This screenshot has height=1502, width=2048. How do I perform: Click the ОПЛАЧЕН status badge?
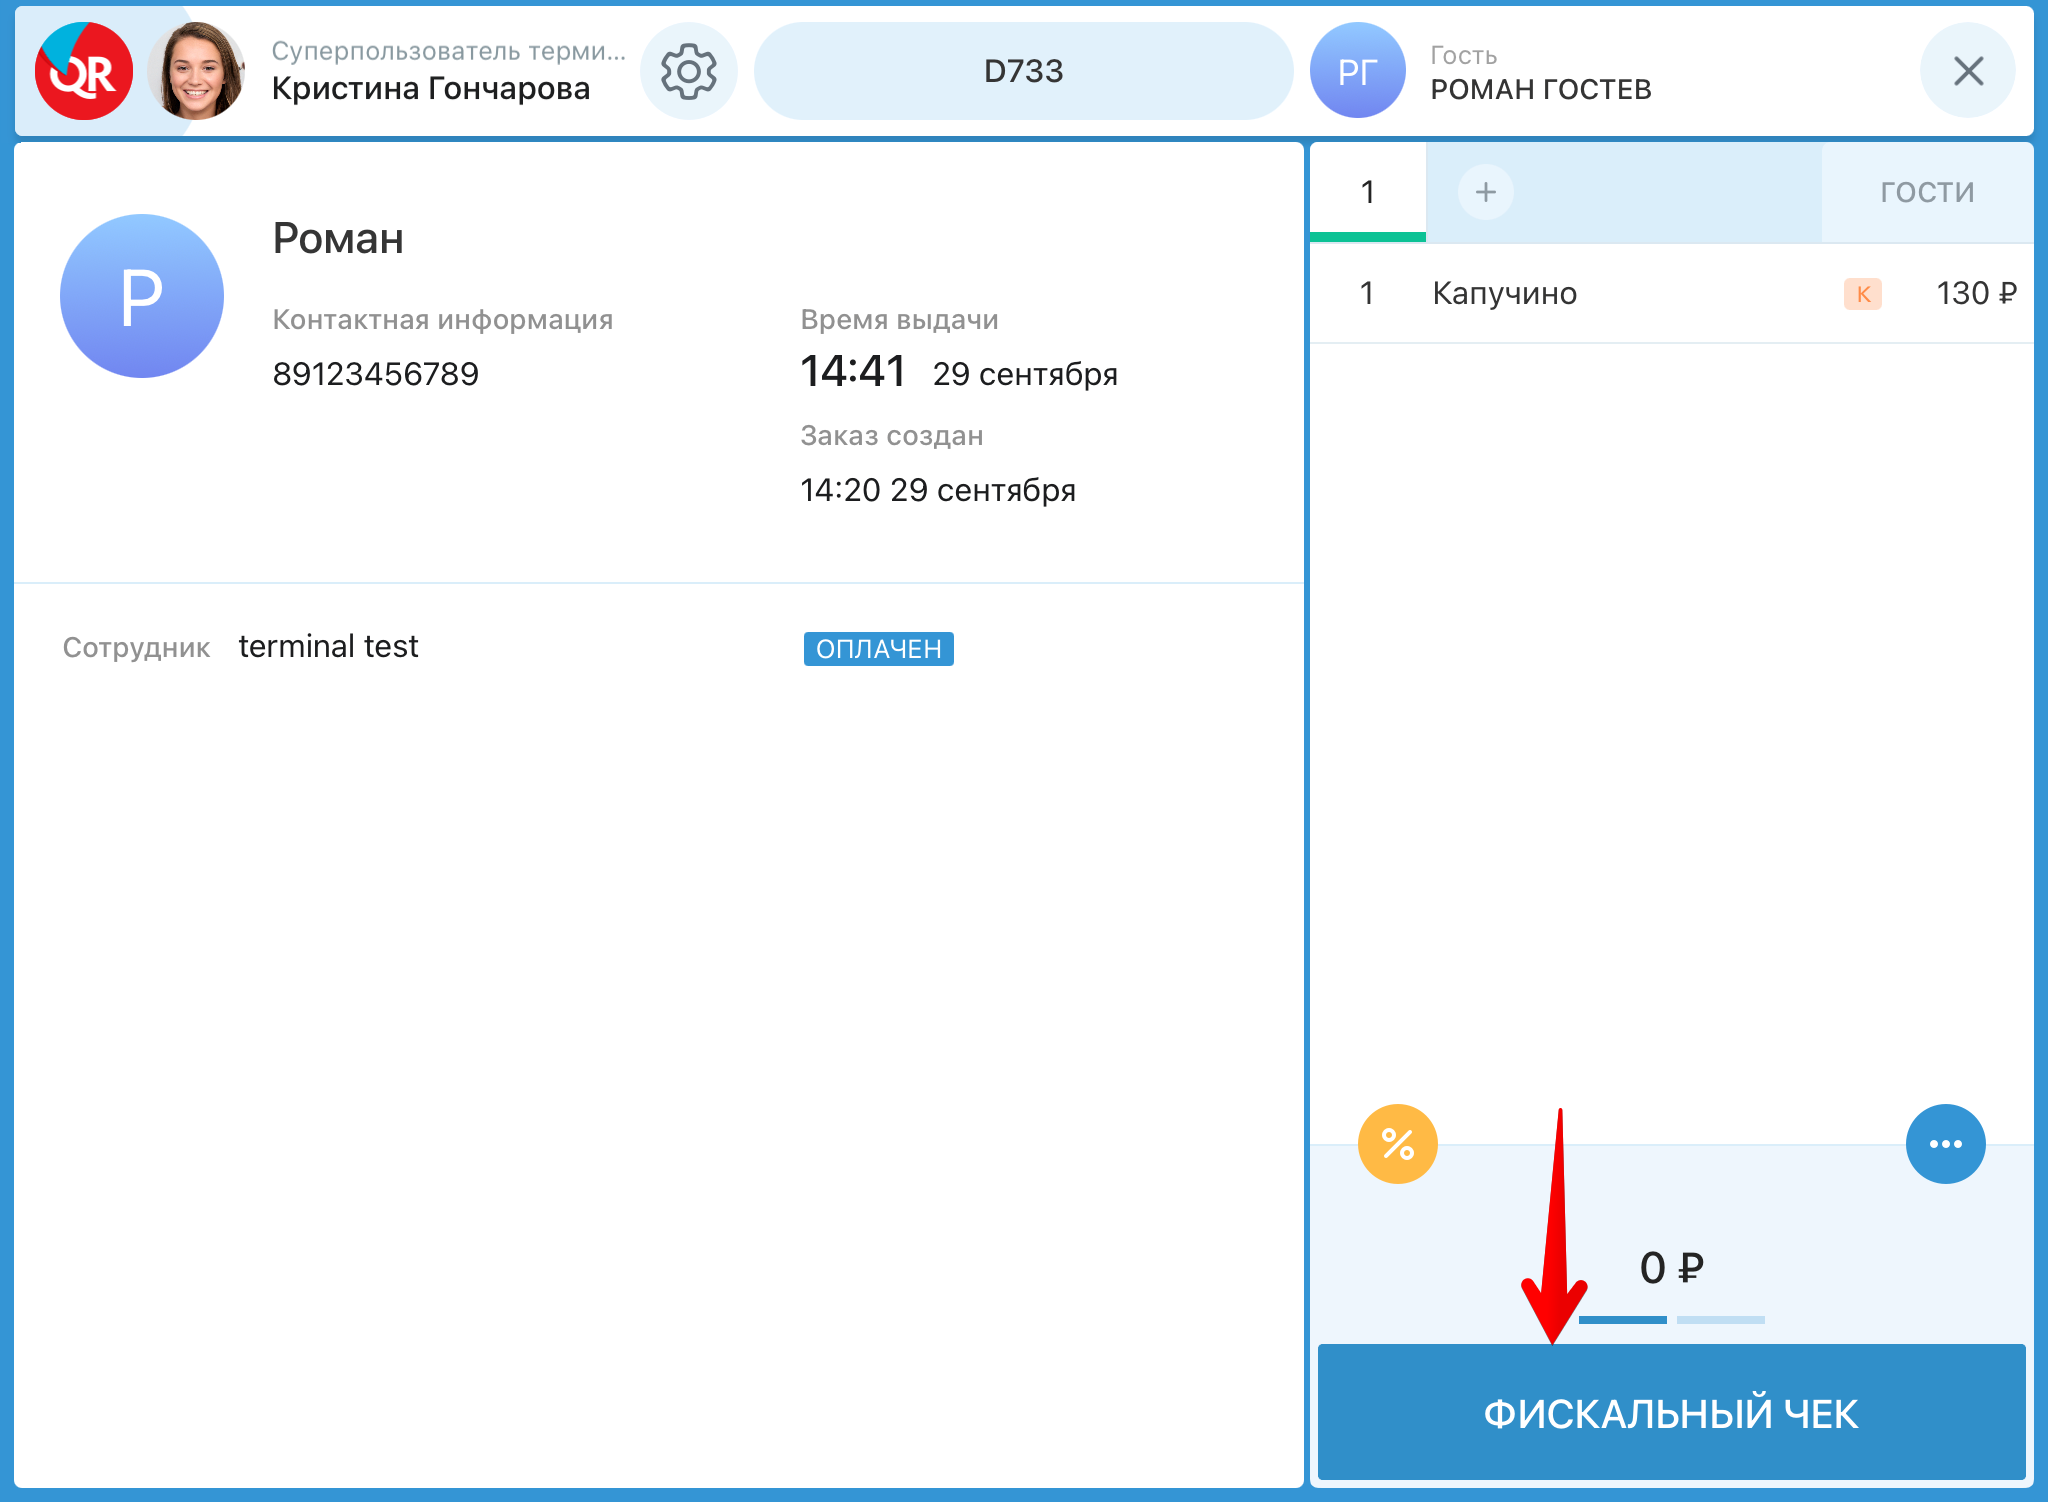878,649
